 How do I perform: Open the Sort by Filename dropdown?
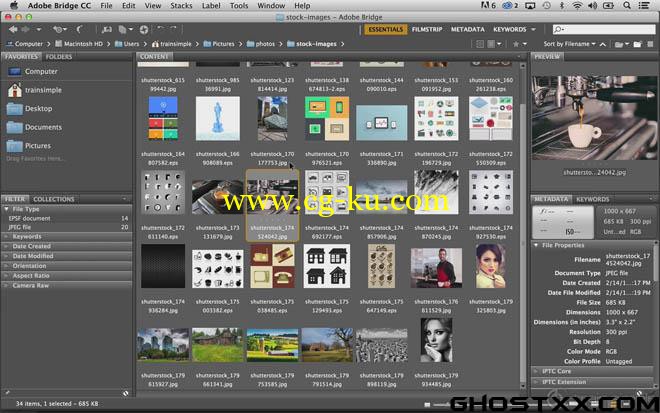[x=569, y=44]
